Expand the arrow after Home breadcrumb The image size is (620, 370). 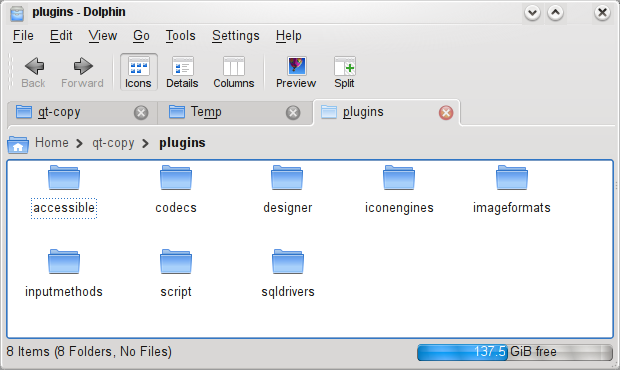(79, 143)
